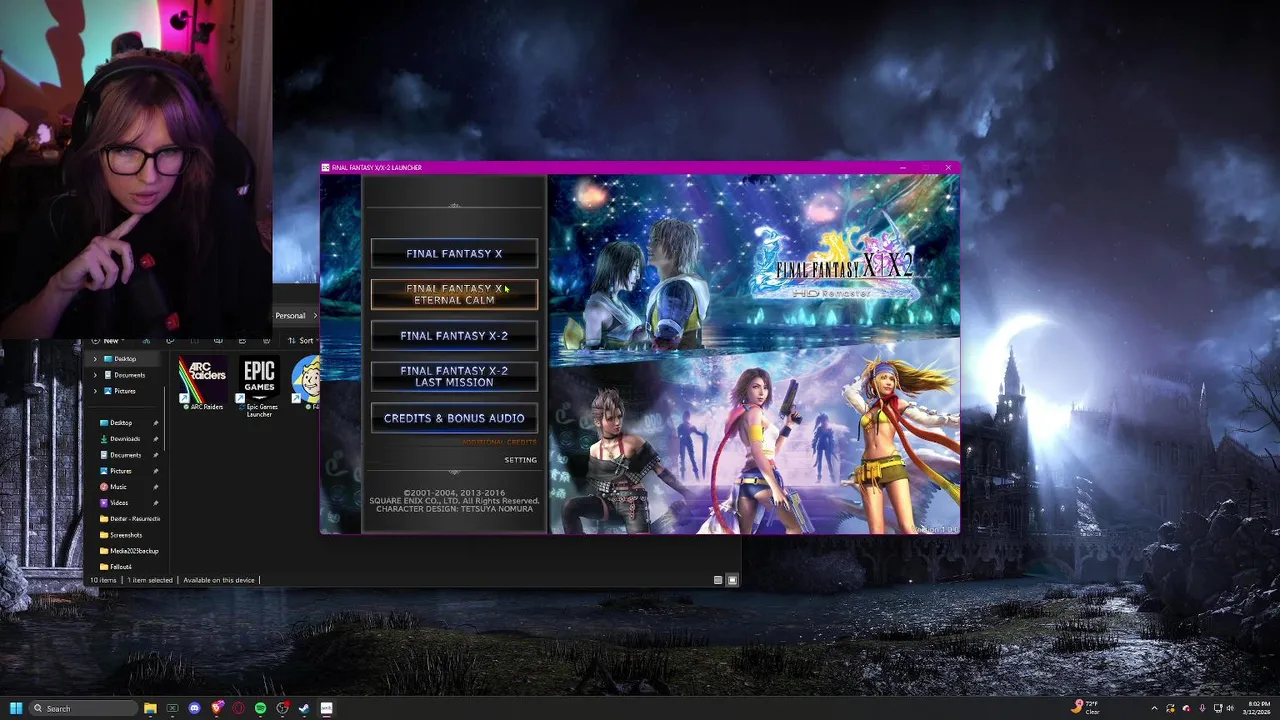Launch Final Fantasy X-2 from the launcher
The width and height of the screenshot is (1280, 720).
pos(454,336)
